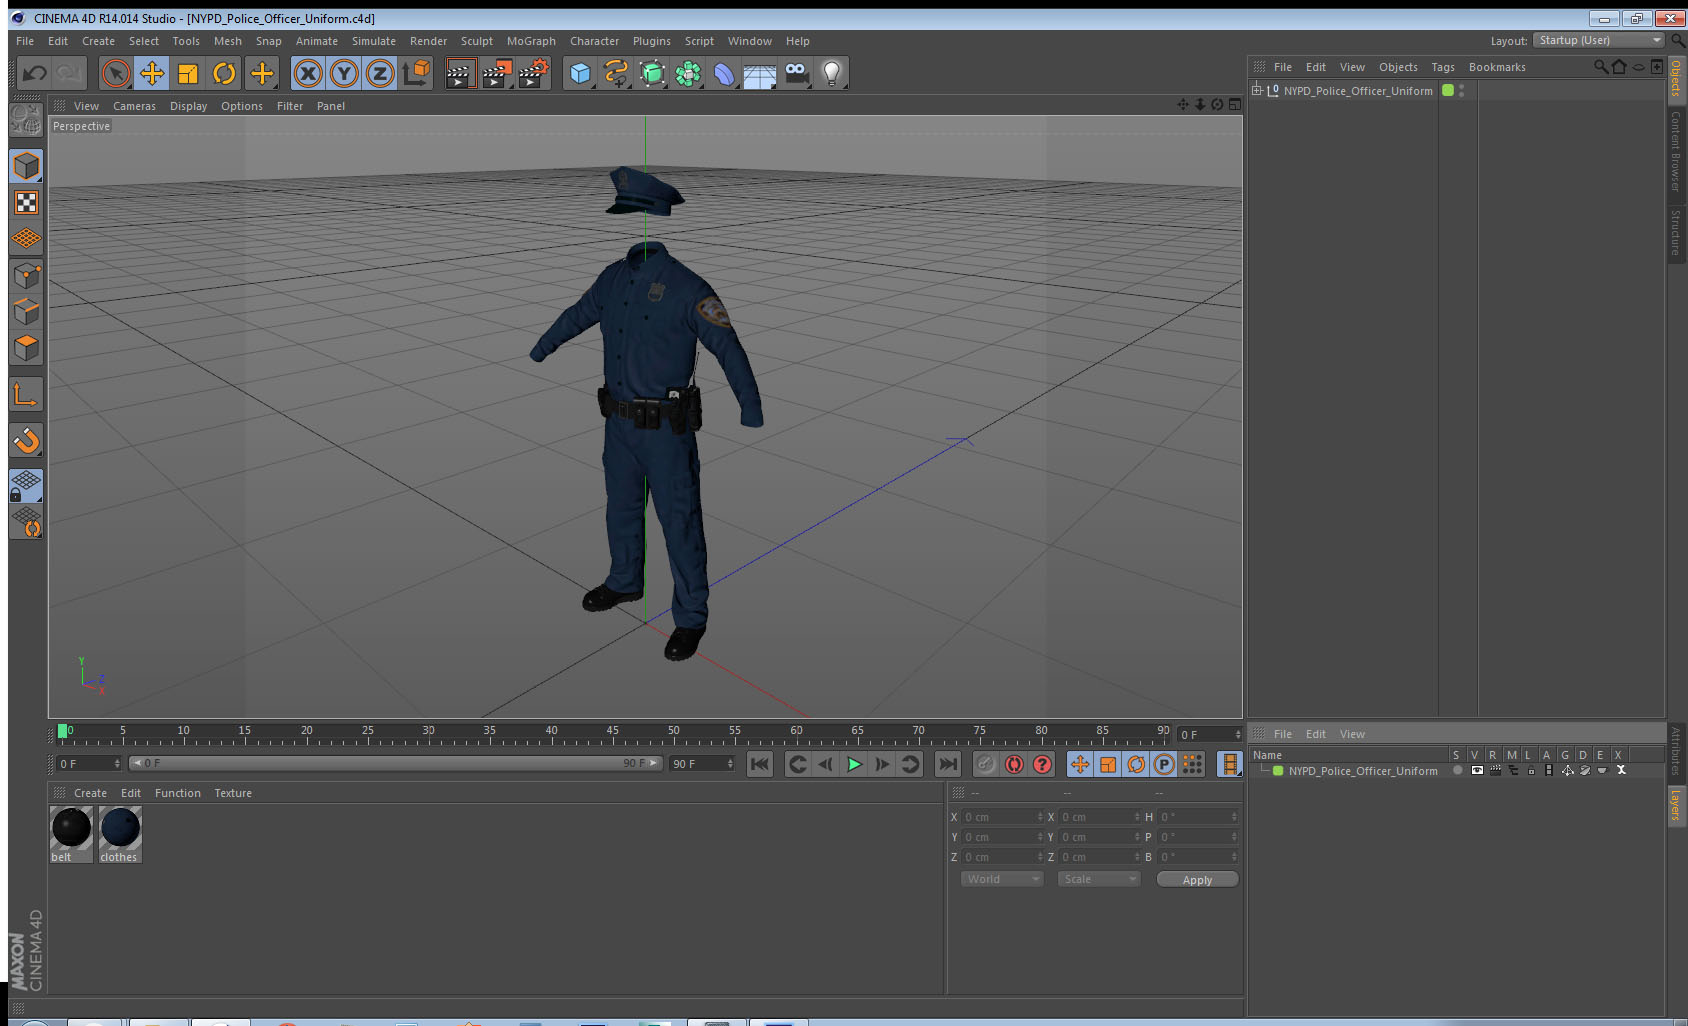Activate the Move tool

(x=152, y=73)
